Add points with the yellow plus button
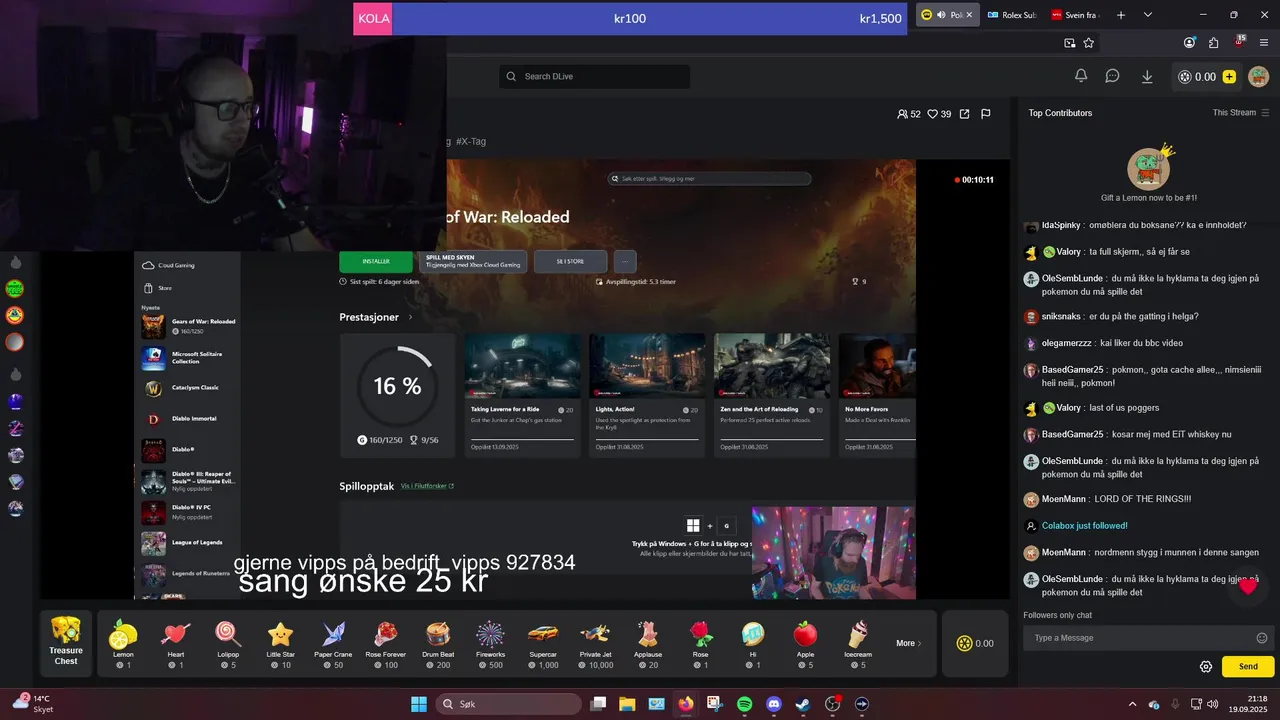Viewport: 1280px width, 720px height. coord(1229,77)
